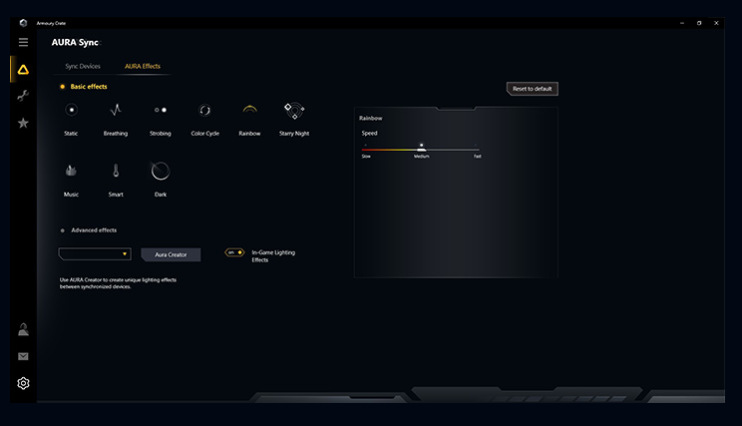Viewport: 742px width, 426px height.
Task: Select the Basic effects radio button
Action: [62, 87]
